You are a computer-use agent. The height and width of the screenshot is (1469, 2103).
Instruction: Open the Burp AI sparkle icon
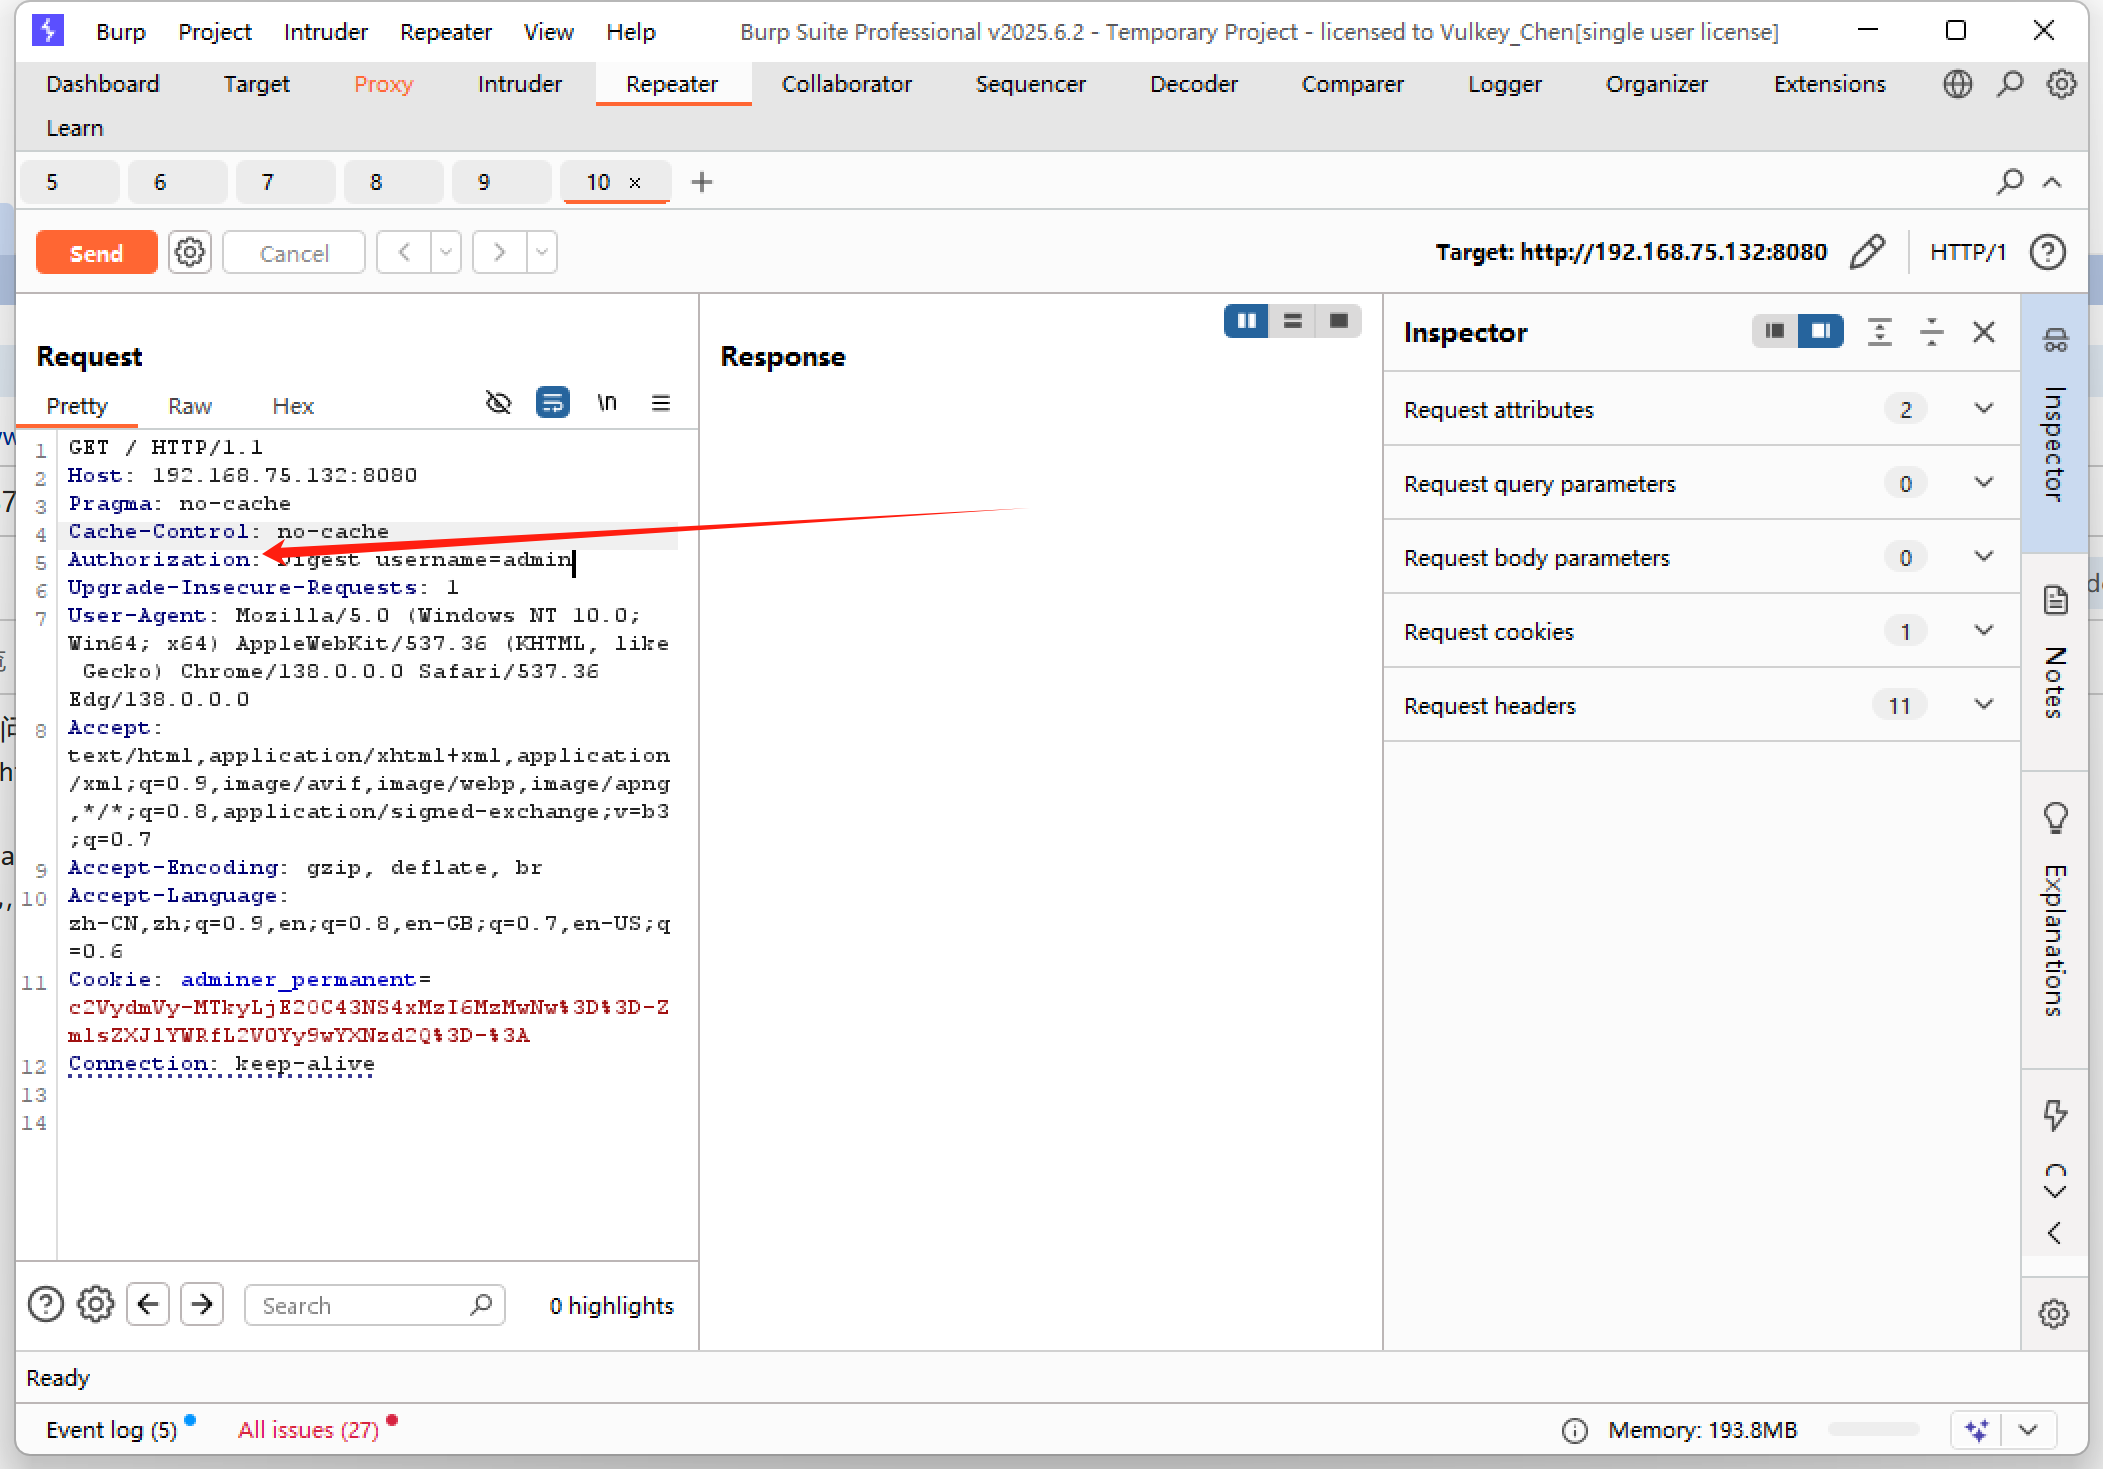[1976, 1430]
